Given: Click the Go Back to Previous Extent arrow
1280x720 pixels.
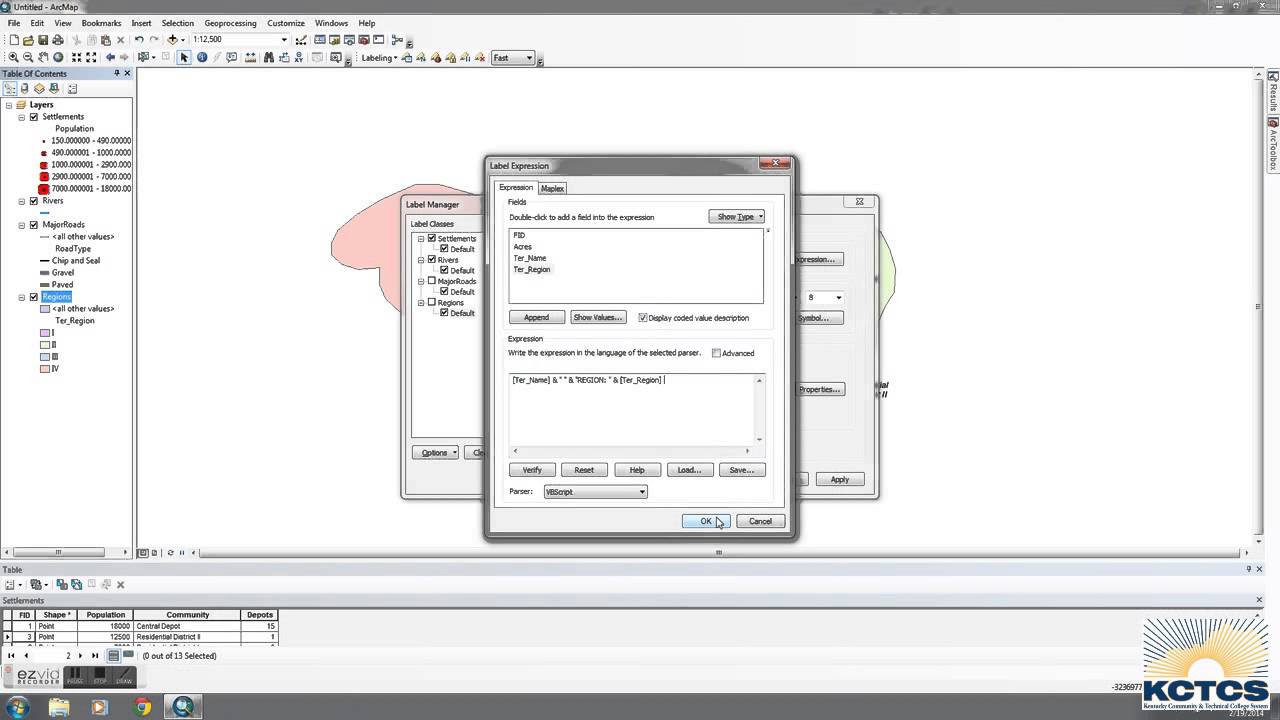Looking at the screenshot, I should coord(110,58).
